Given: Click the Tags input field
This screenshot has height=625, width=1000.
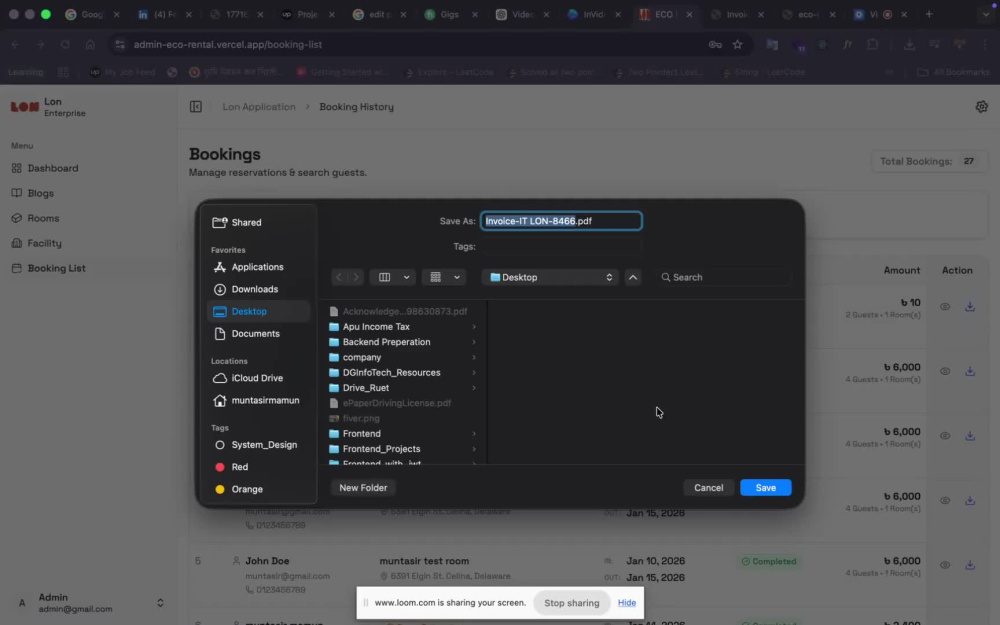Looking at the screenshot, I should (x=561, y=246).
